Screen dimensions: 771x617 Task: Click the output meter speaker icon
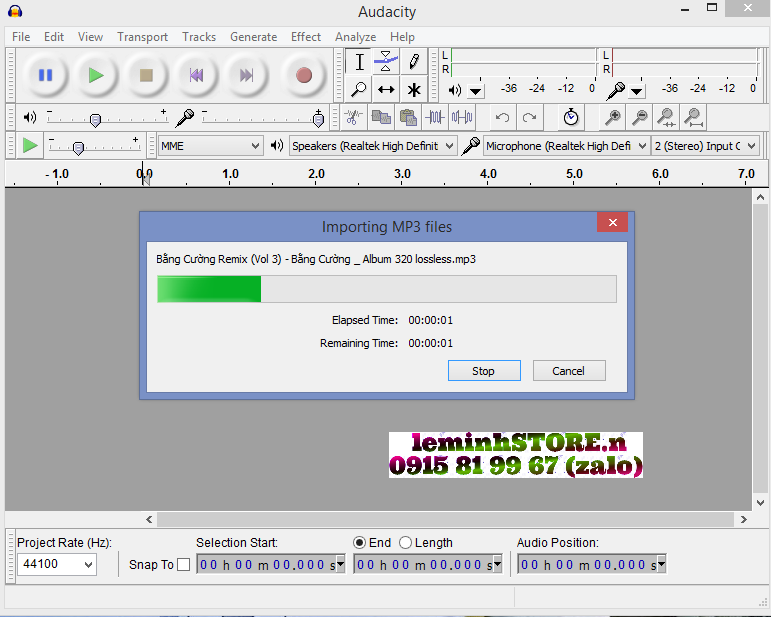[455, 90]
